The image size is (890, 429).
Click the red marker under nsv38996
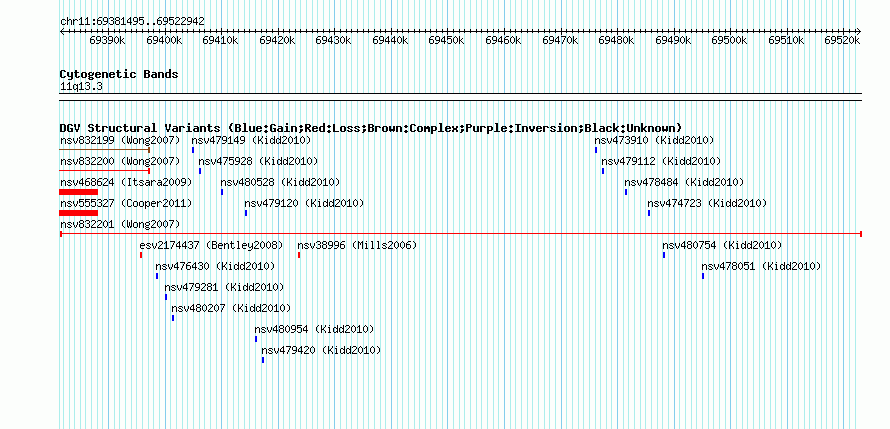pos(299,255)
